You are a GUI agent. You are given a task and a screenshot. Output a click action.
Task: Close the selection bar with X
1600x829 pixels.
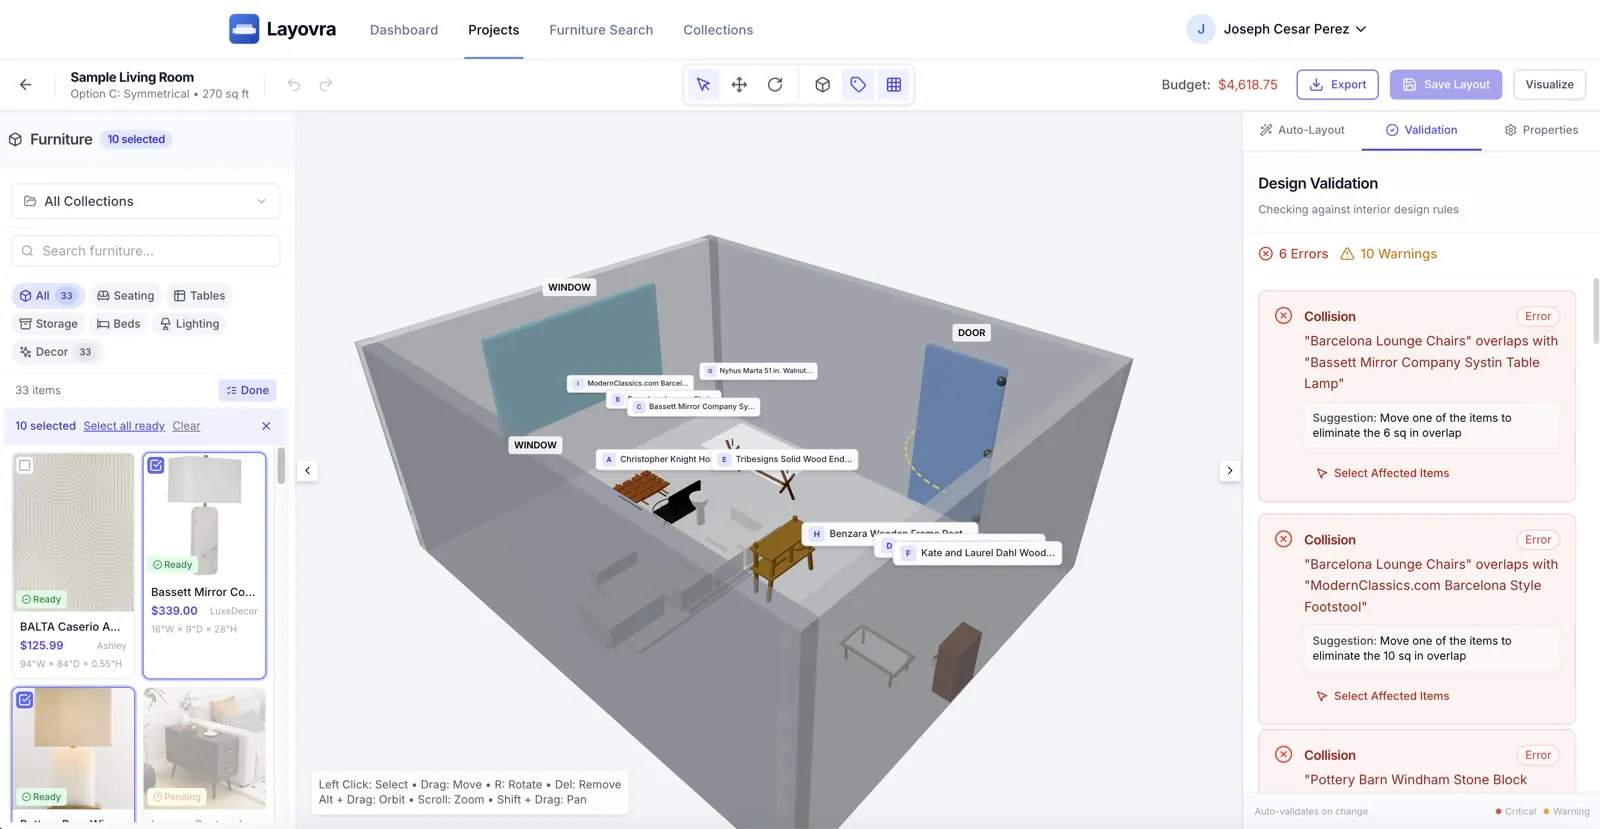coord(266,426)
